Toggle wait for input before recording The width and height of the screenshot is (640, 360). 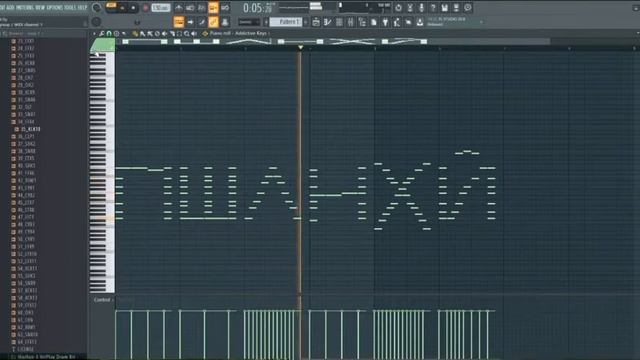click(190, 7)
